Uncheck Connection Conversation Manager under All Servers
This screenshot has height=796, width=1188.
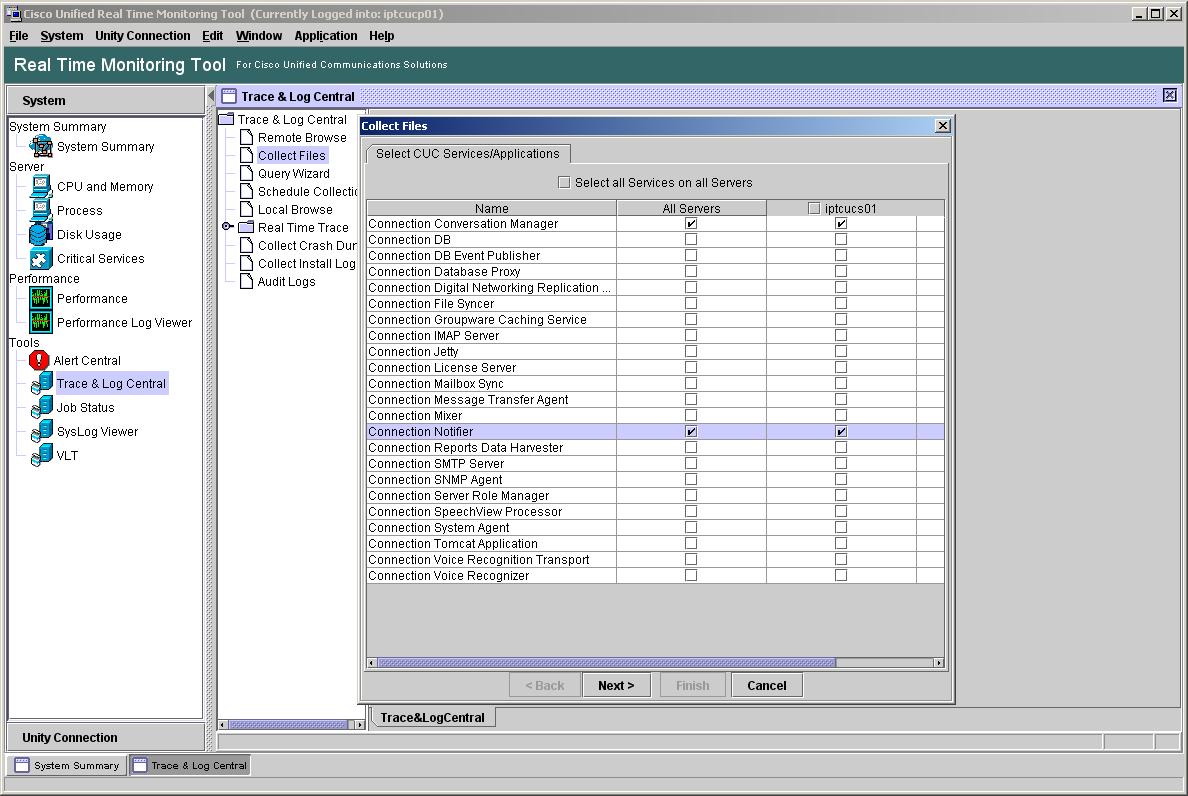[690, 223]
